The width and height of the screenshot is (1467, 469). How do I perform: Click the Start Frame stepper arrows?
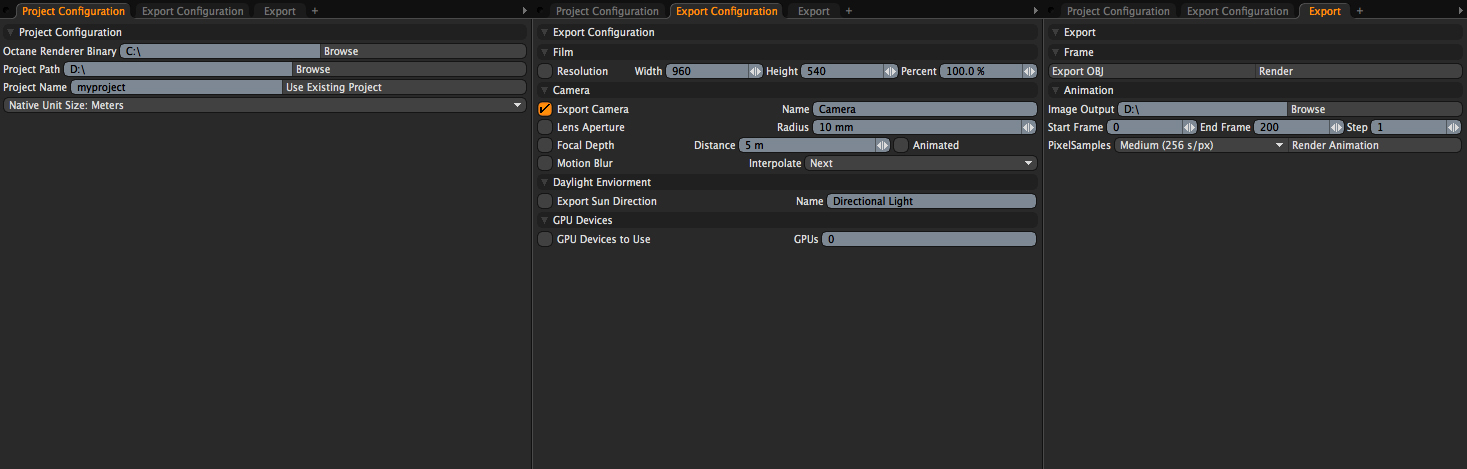point(1189,128)
